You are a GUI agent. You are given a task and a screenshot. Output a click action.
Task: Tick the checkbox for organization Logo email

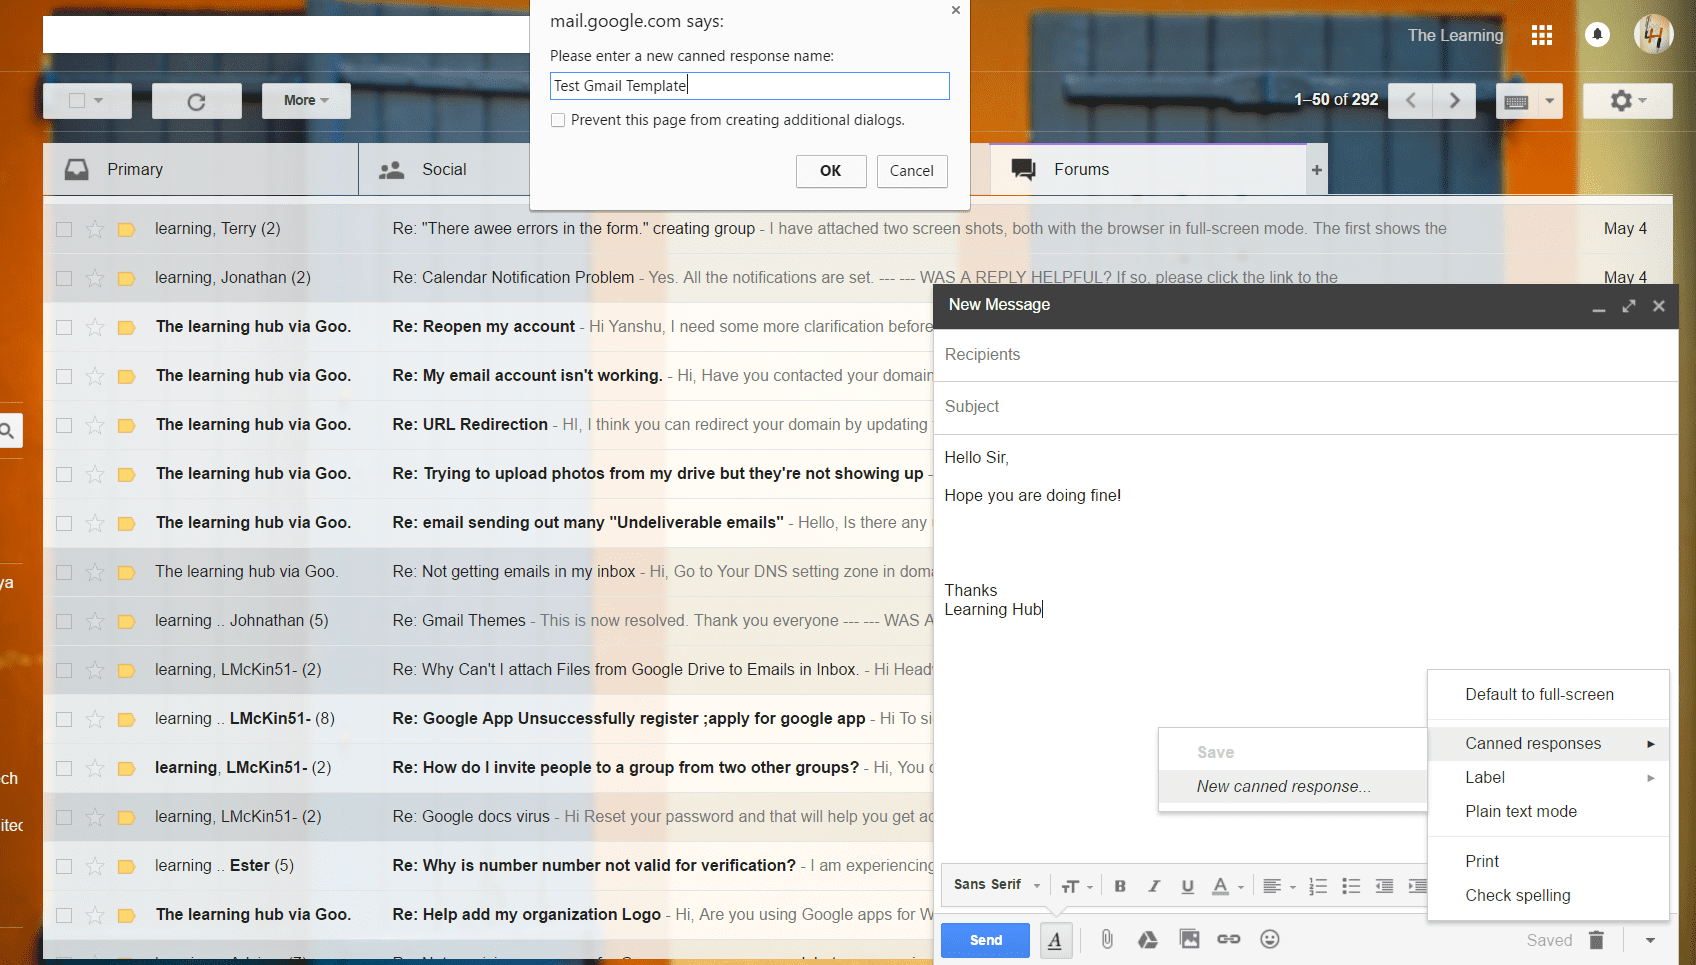pos(64,915)
